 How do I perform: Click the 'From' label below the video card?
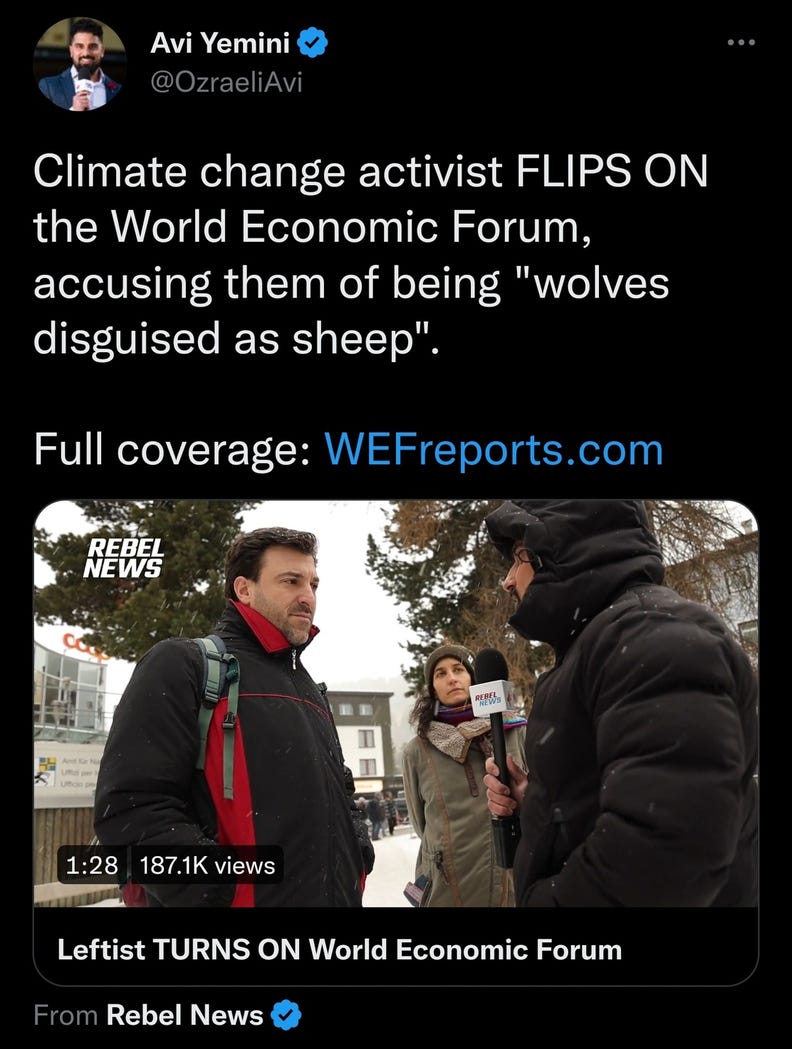point(66,1015)
